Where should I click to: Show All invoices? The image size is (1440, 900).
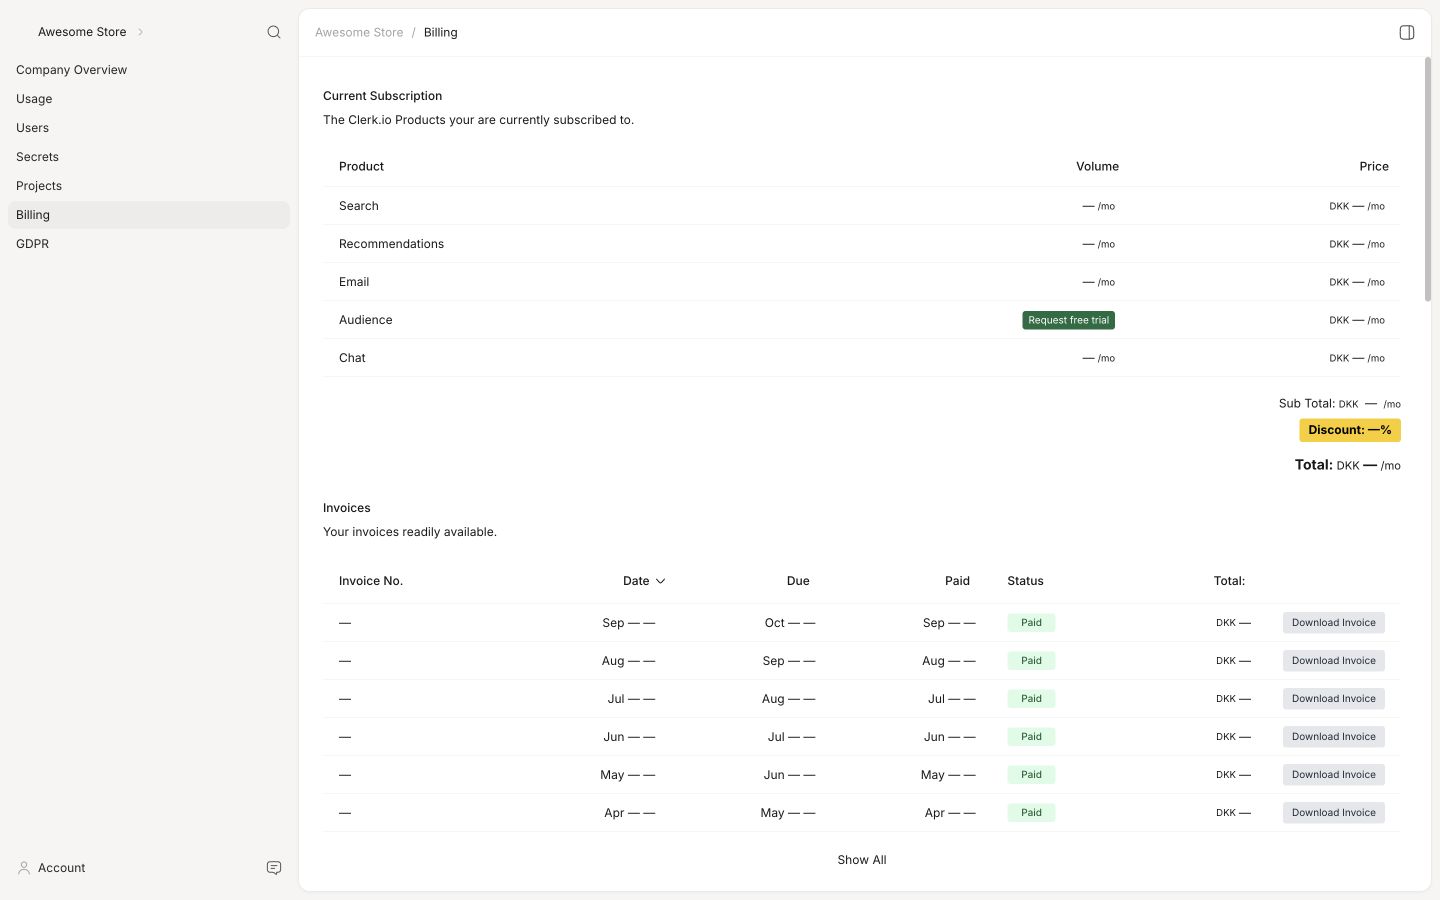tap(862, 860)
